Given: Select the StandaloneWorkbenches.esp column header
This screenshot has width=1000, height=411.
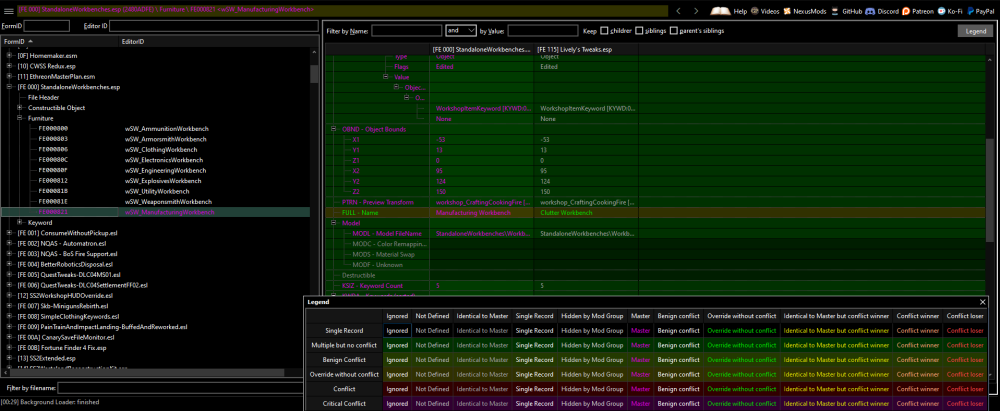Looking at the screenshot, I should click(x=483, y=49).
